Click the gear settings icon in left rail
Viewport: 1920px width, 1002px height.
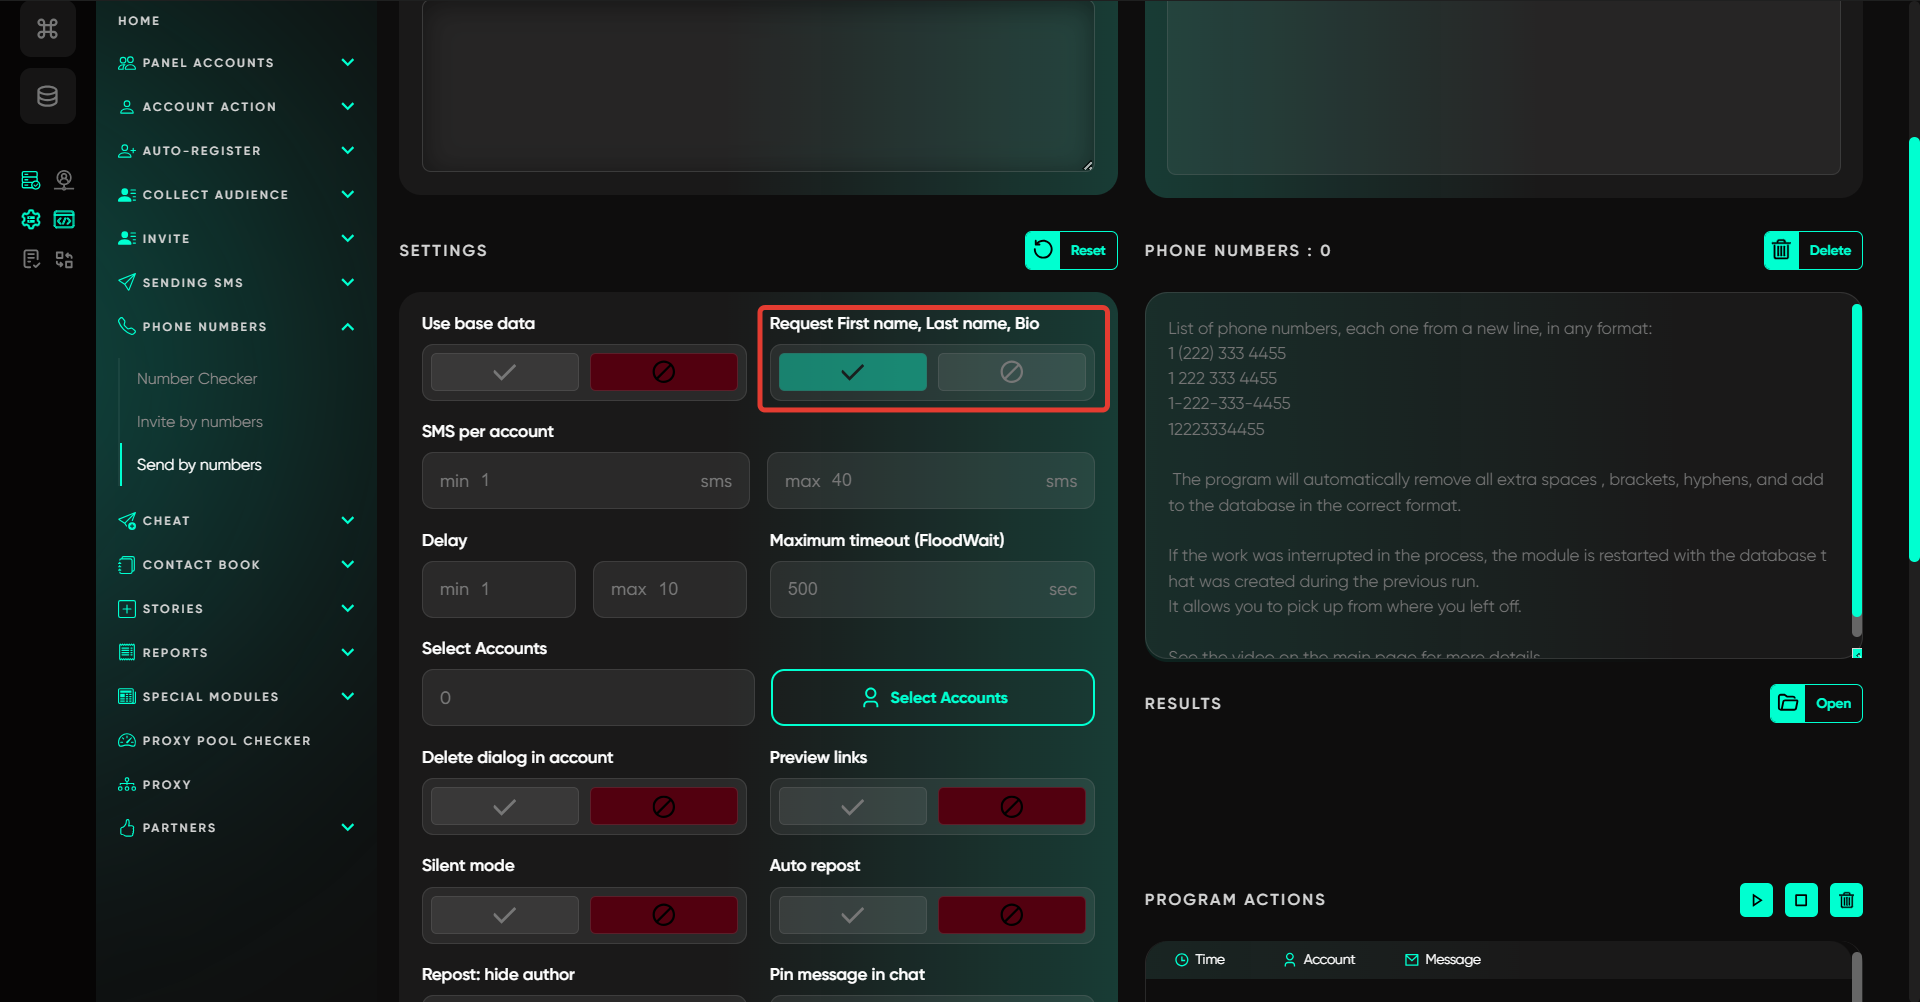[31, 219]
